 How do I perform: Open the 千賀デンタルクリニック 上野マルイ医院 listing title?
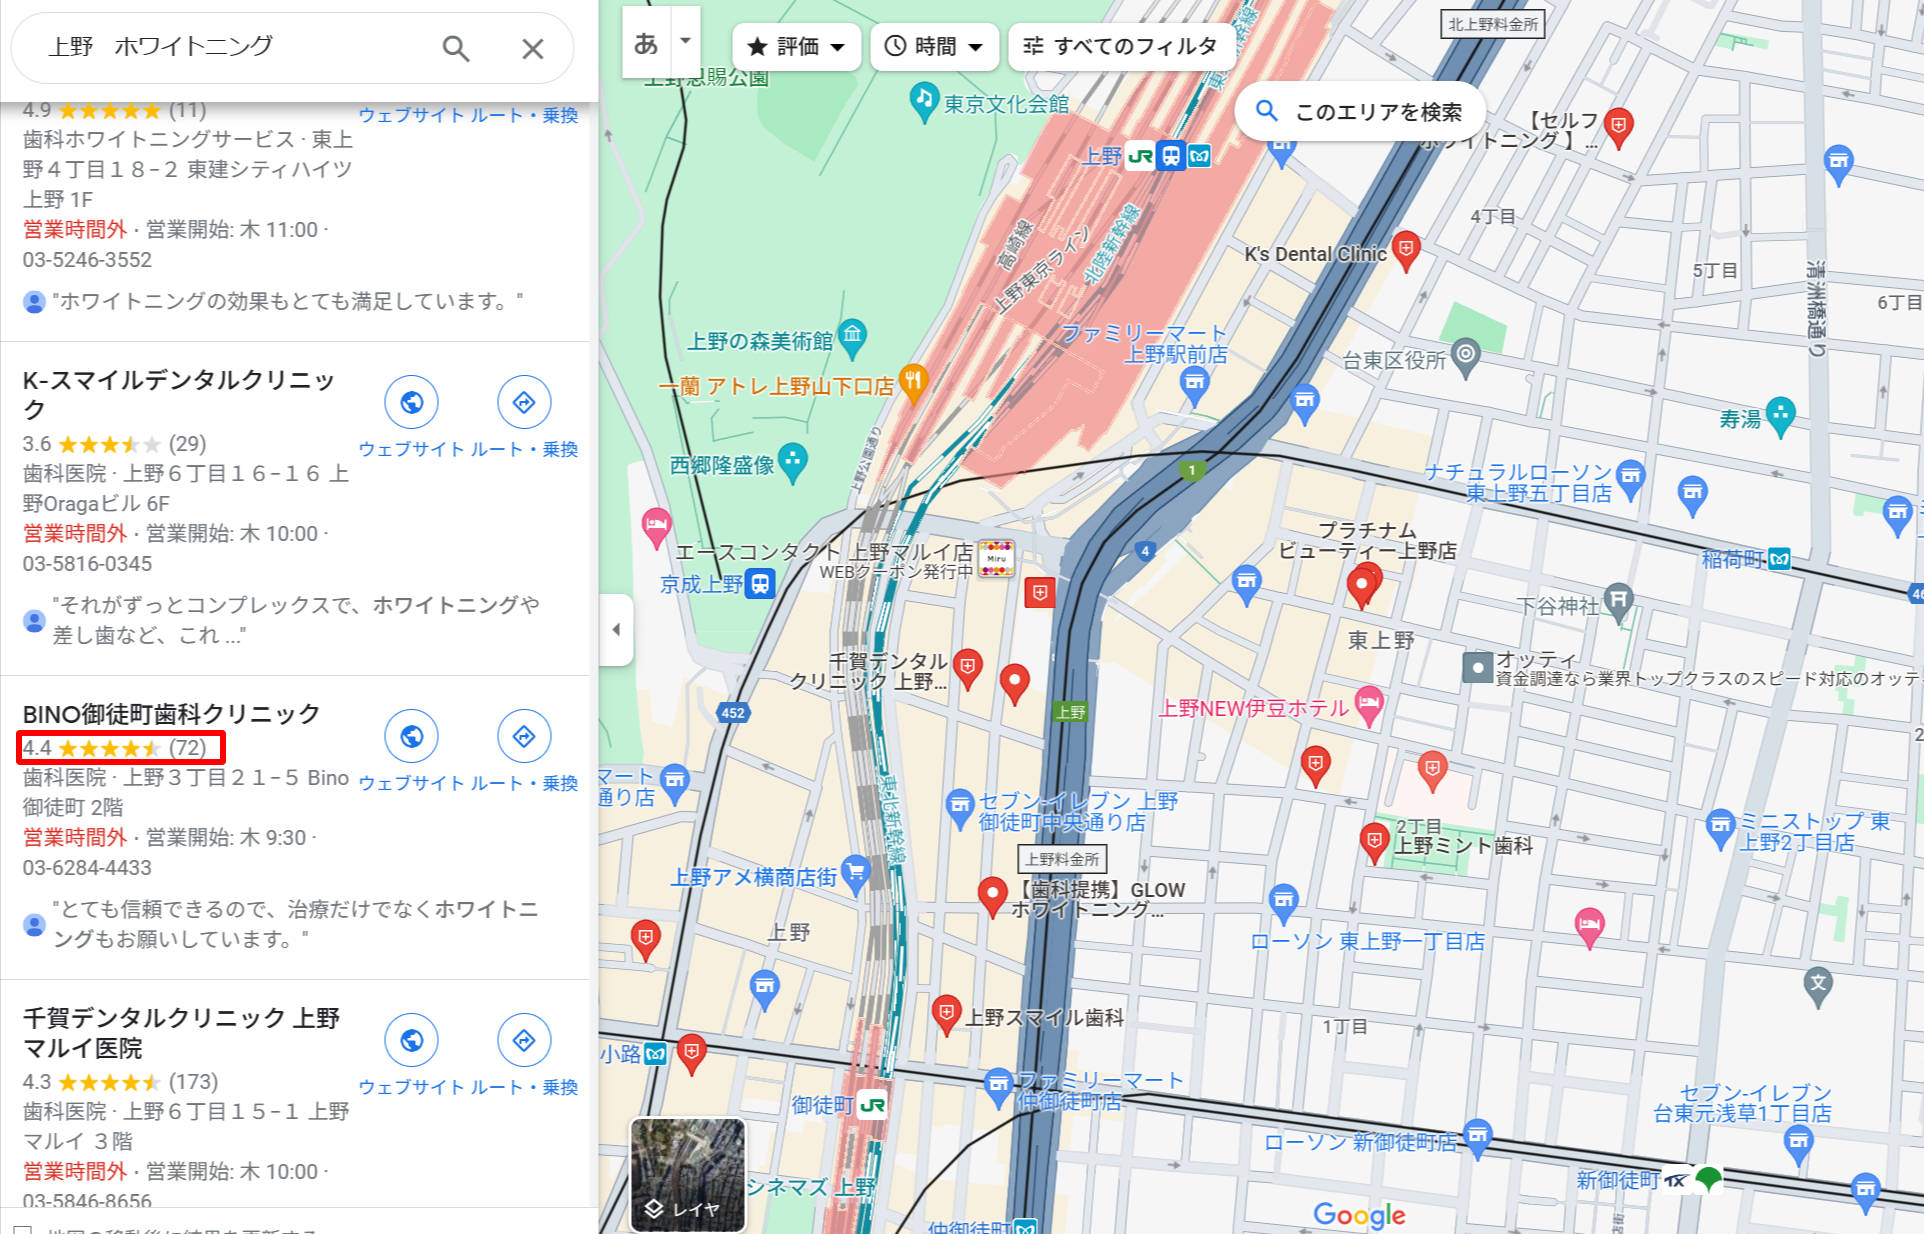(x=182, y=1032)
